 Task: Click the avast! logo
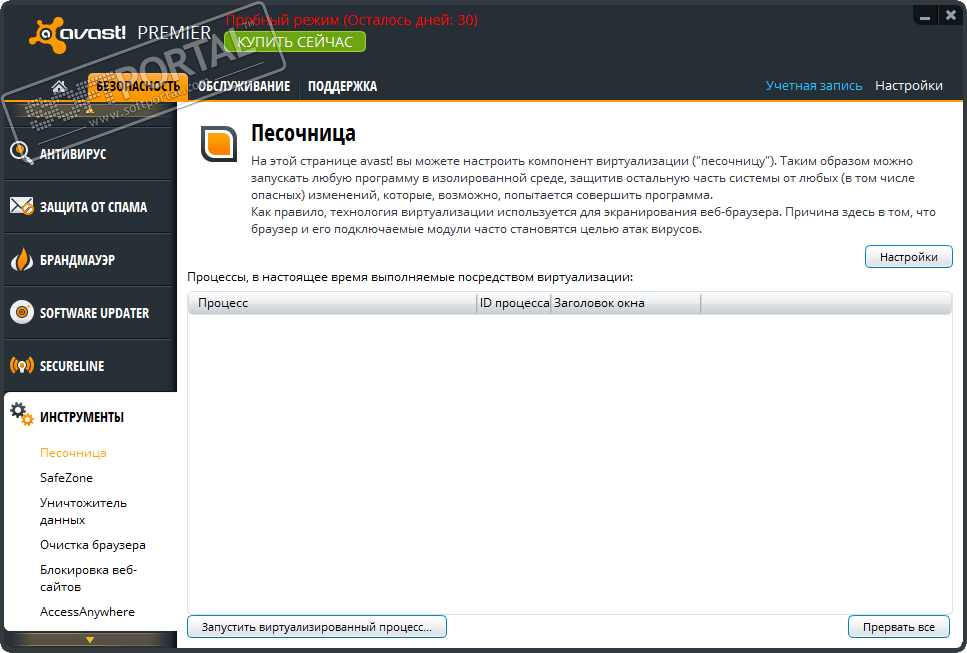(77, 33)
